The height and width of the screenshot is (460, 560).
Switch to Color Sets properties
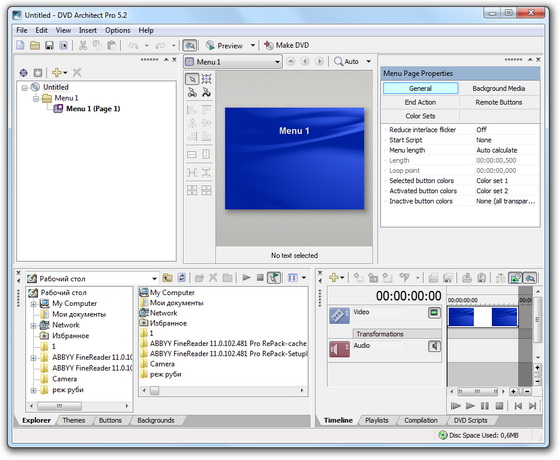click(420, 116)
